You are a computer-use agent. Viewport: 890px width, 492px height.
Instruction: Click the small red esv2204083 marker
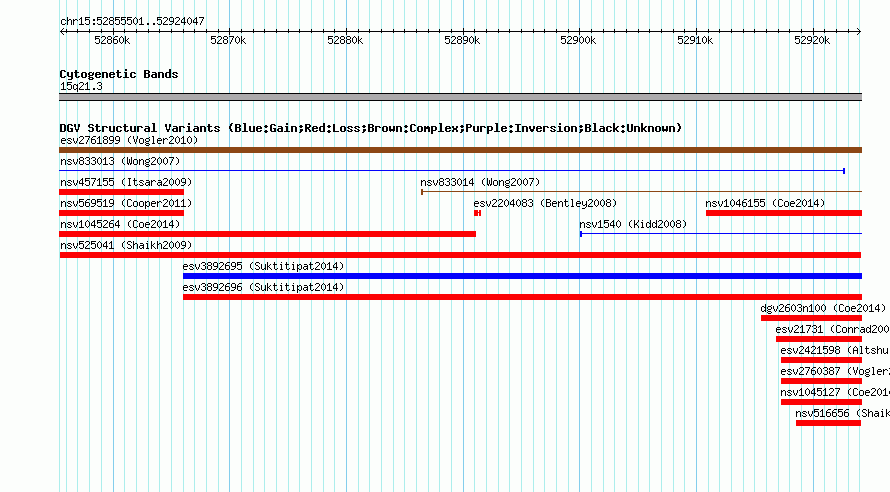coord(477,213)
